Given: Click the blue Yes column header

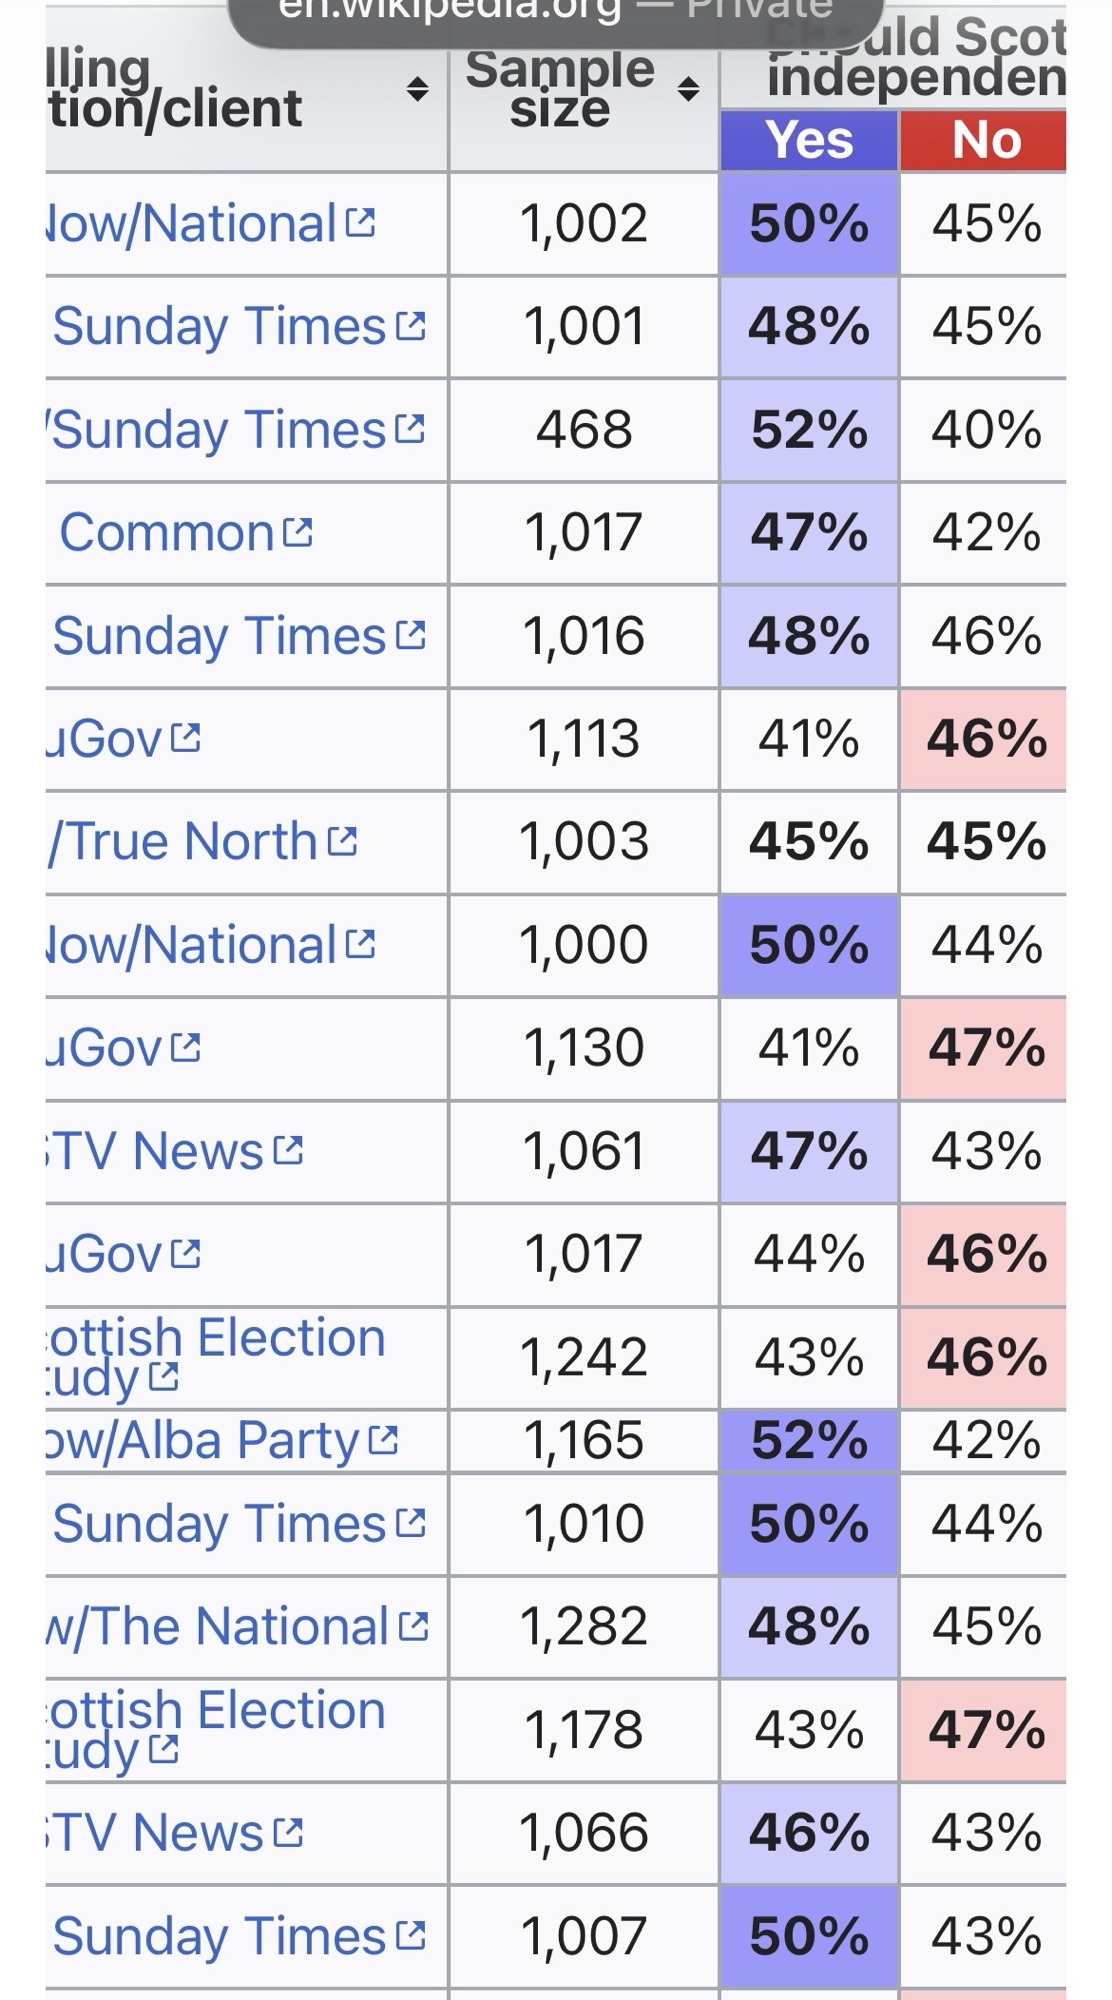Looking at the screenshot, I should 808,140.
